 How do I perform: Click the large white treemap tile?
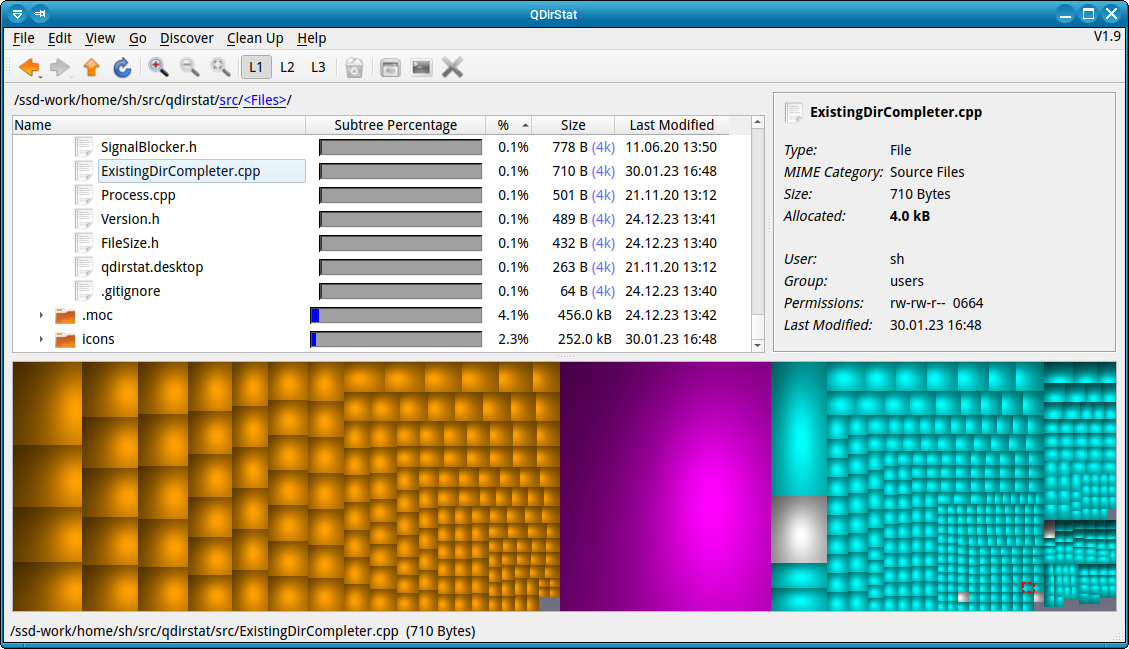[799, 529]
